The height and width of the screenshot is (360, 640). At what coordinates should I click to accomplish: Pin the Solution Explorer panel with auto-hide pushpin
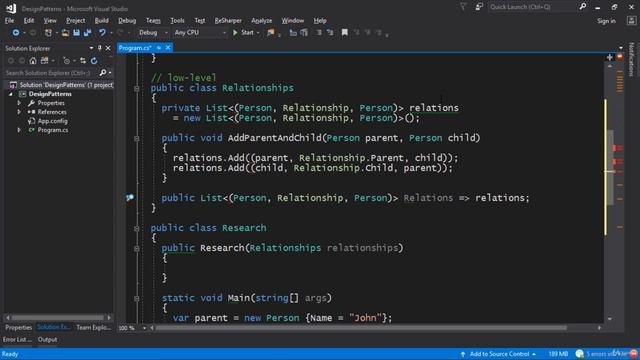[100, 48]
